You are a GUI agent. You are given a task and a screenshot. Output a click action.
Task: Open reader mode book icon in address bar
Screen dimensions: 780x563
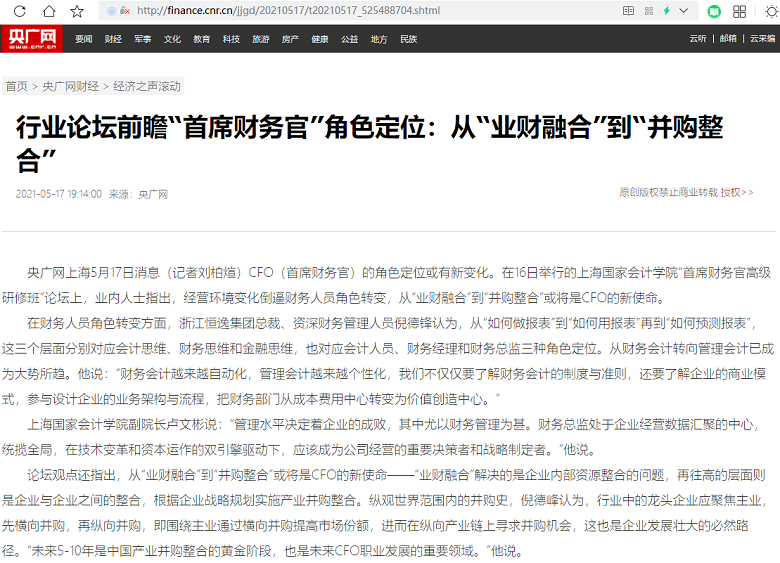tap(629, 11)
